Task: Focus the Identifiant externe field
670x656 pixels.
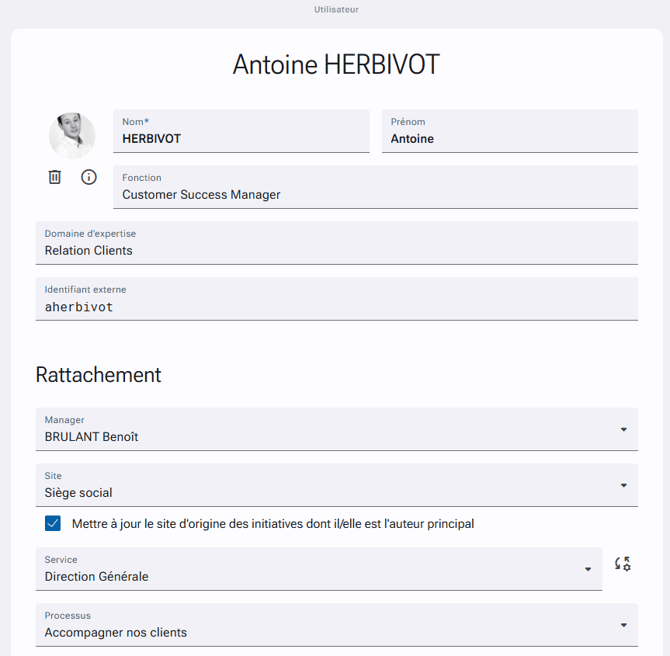Action: [x=337, y=299]
